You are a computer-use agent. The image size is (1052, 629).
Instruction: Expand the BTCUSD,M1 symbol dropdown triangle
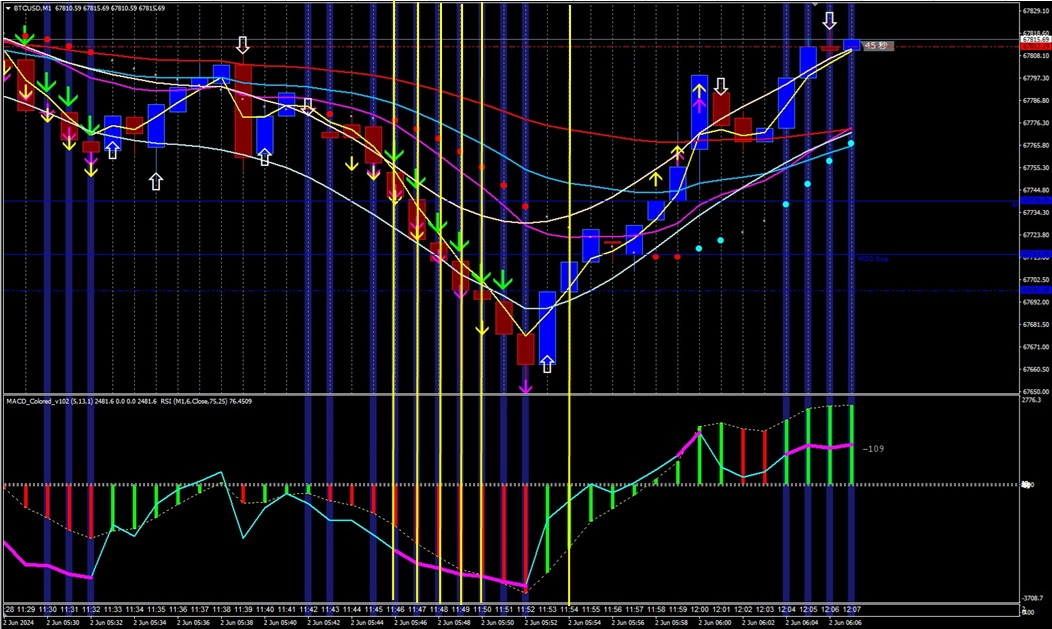[x=6, y=6]
